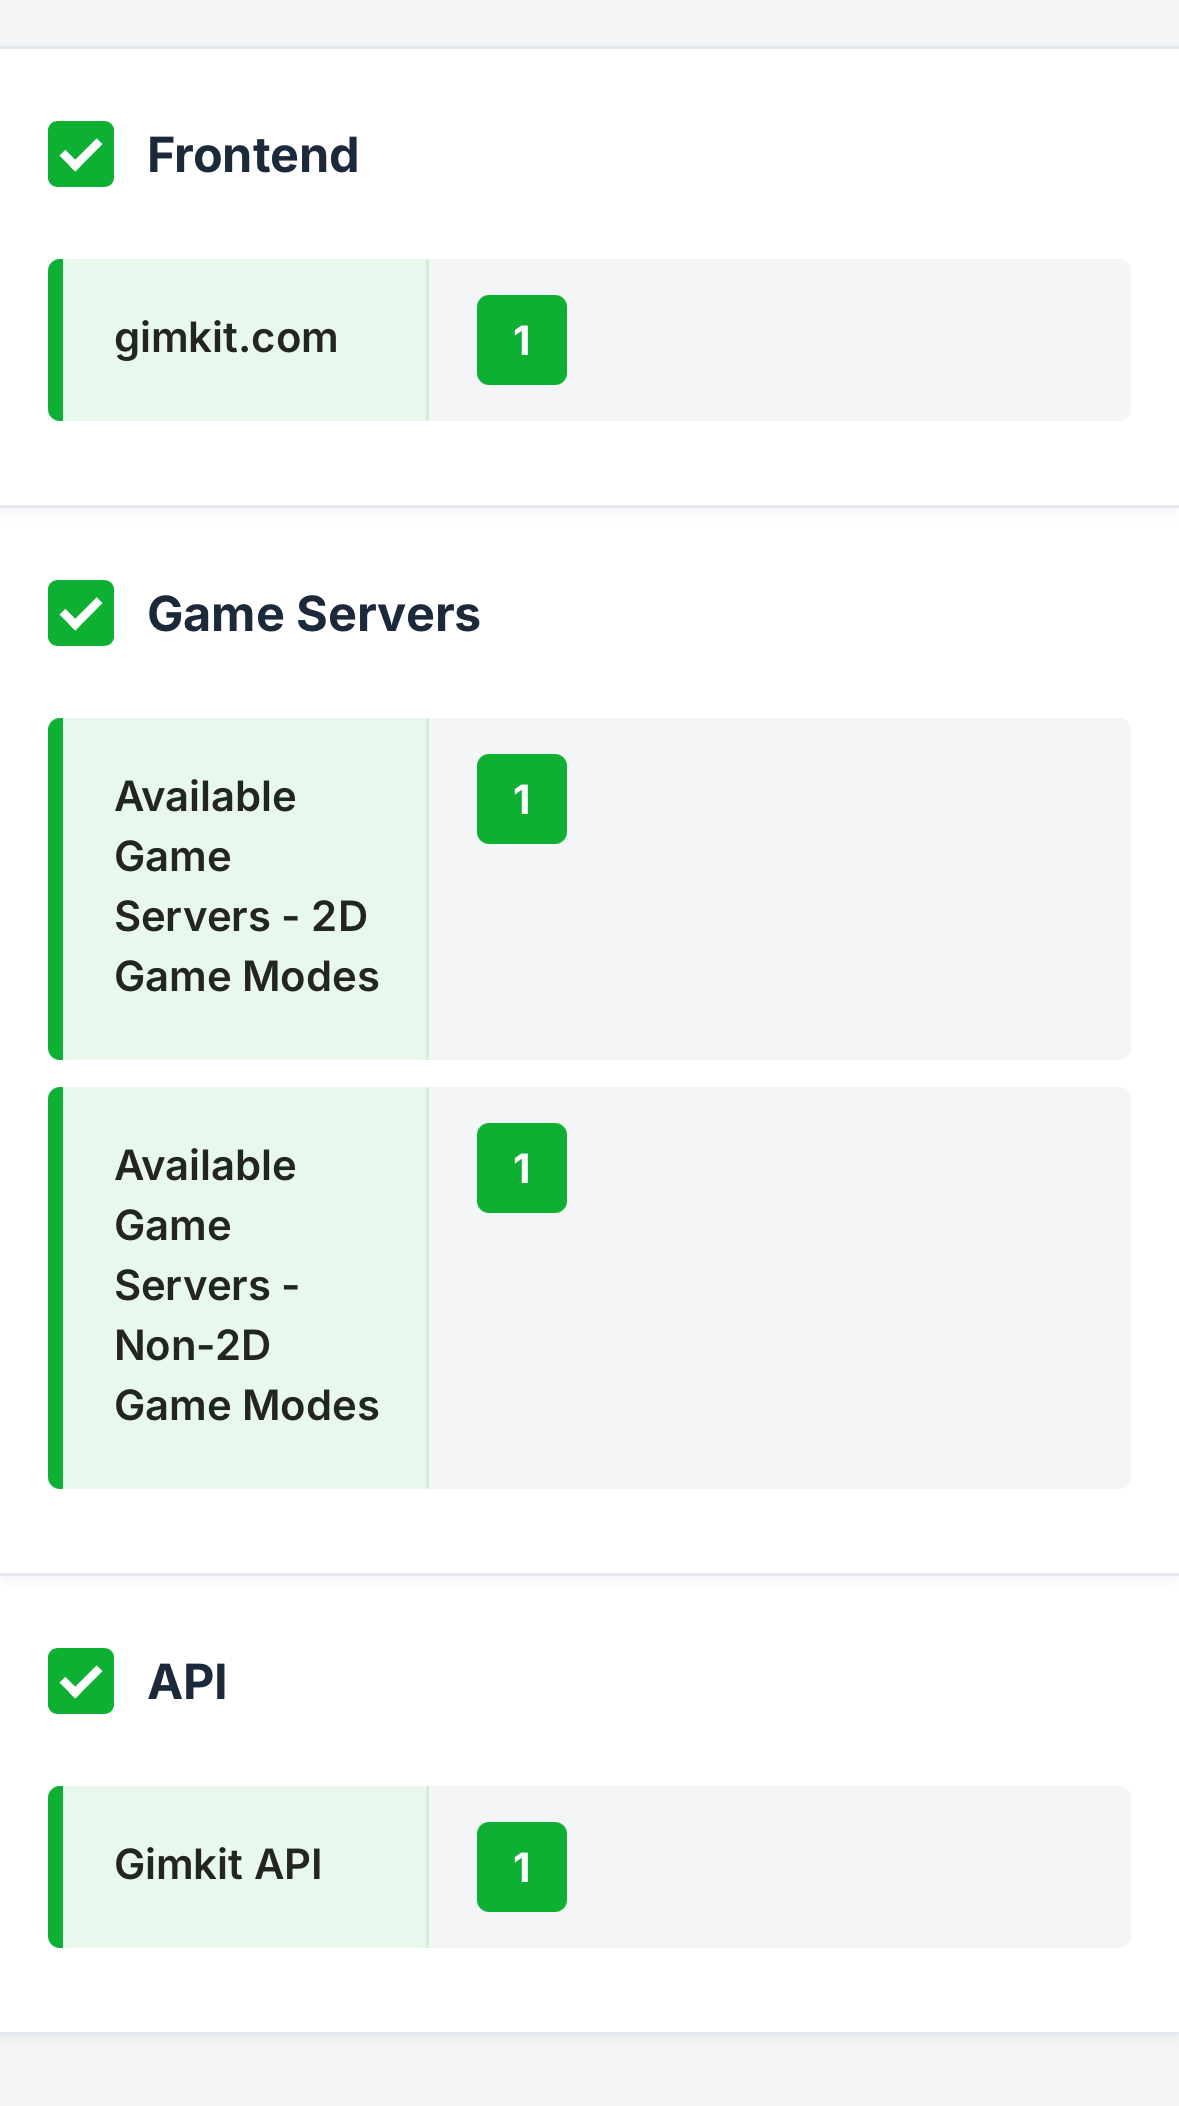This screenshot has height=2106, width=1179.
Task: Click the badge for Non-2D Game Modes servers
Action: [521, 1168]
